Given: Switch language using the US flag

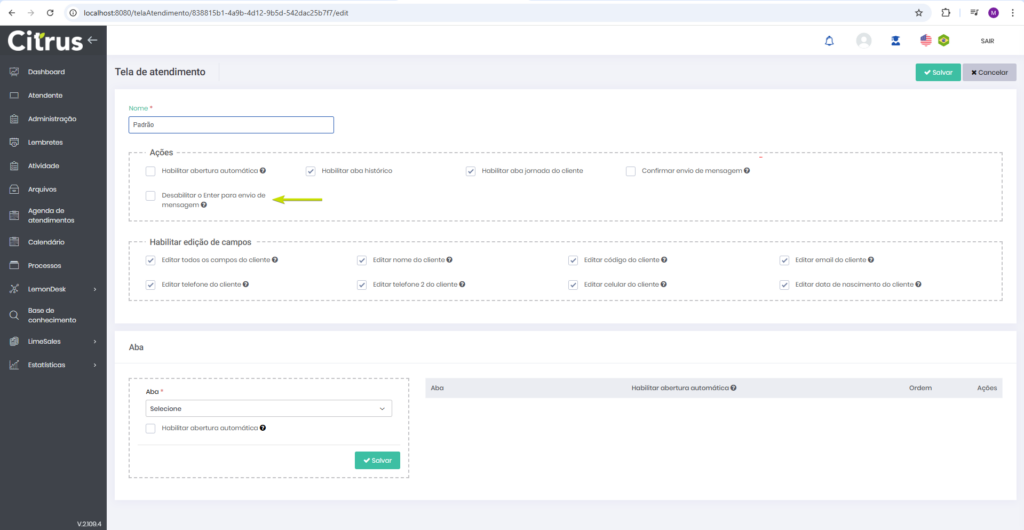Looking at the screenshot, I should [926, 41].
